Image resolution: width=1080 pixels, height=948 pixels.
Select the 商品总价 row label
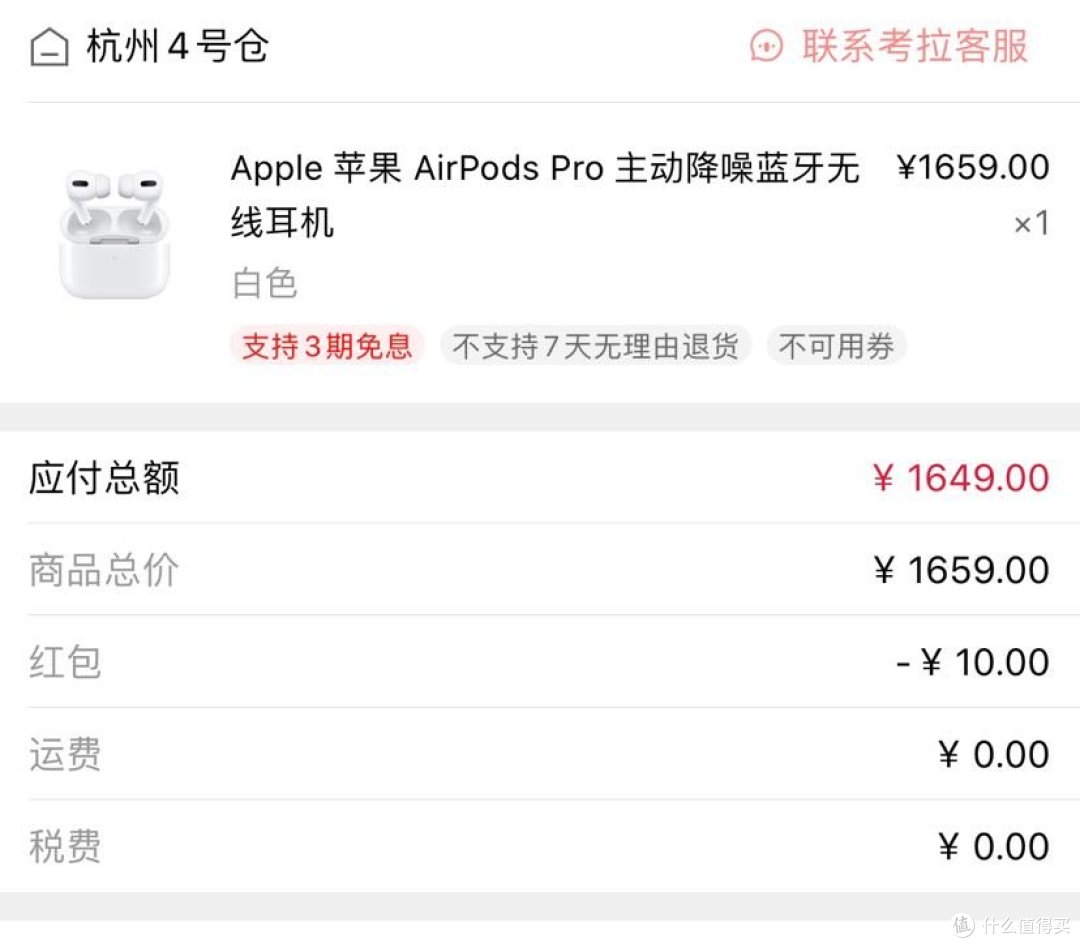pyautogui.click(x=104, y=570)
